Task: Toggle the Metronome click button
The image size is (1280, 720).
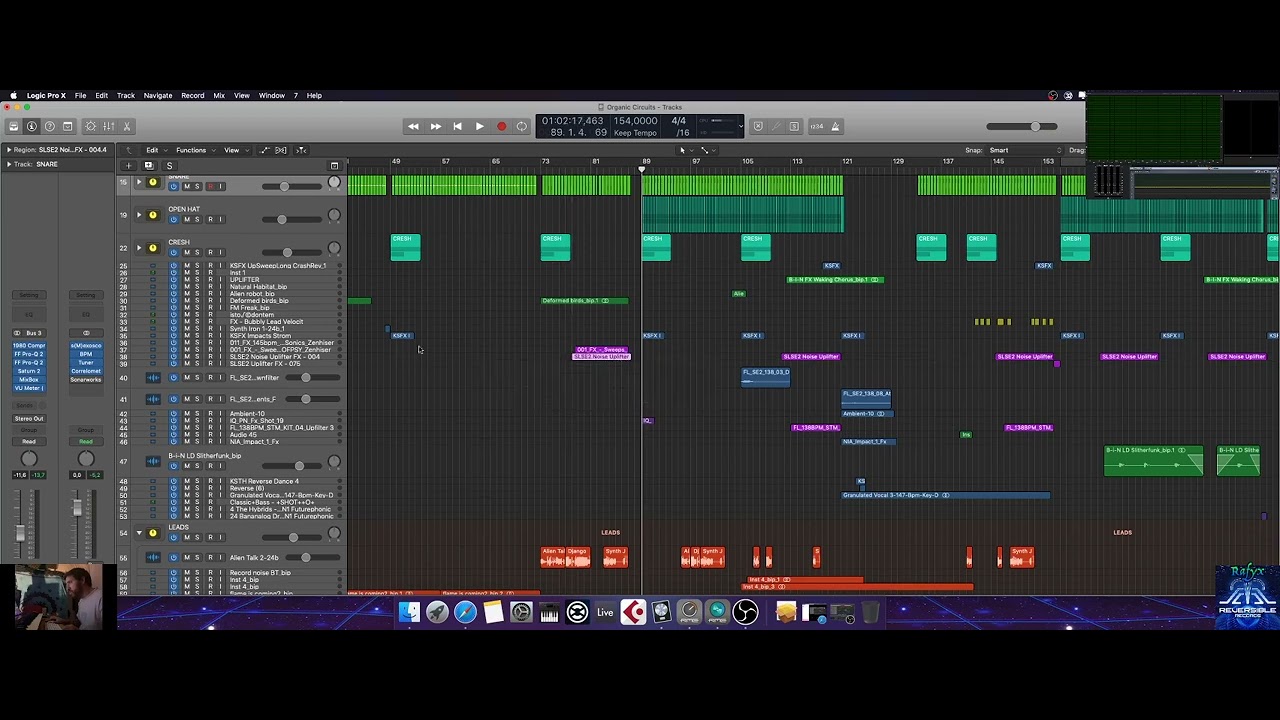Action: pos(836,126)
